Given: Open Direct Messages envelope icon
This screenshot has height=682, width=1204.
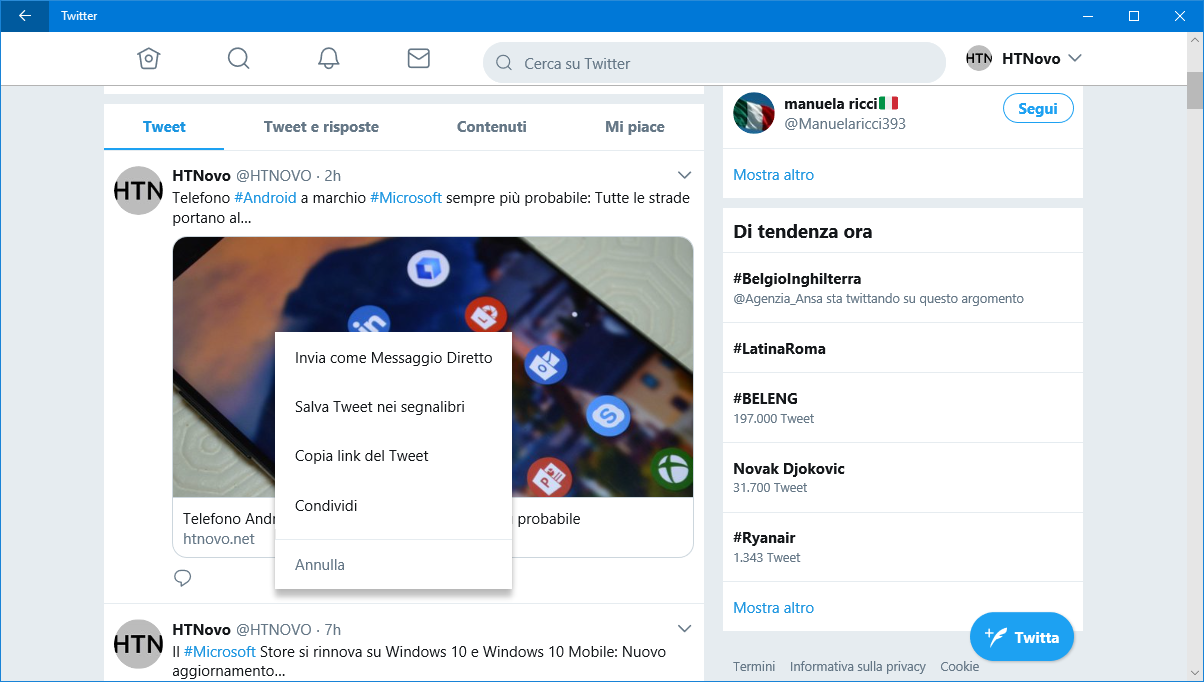Looking at the screenshot, I should [418, 58].
